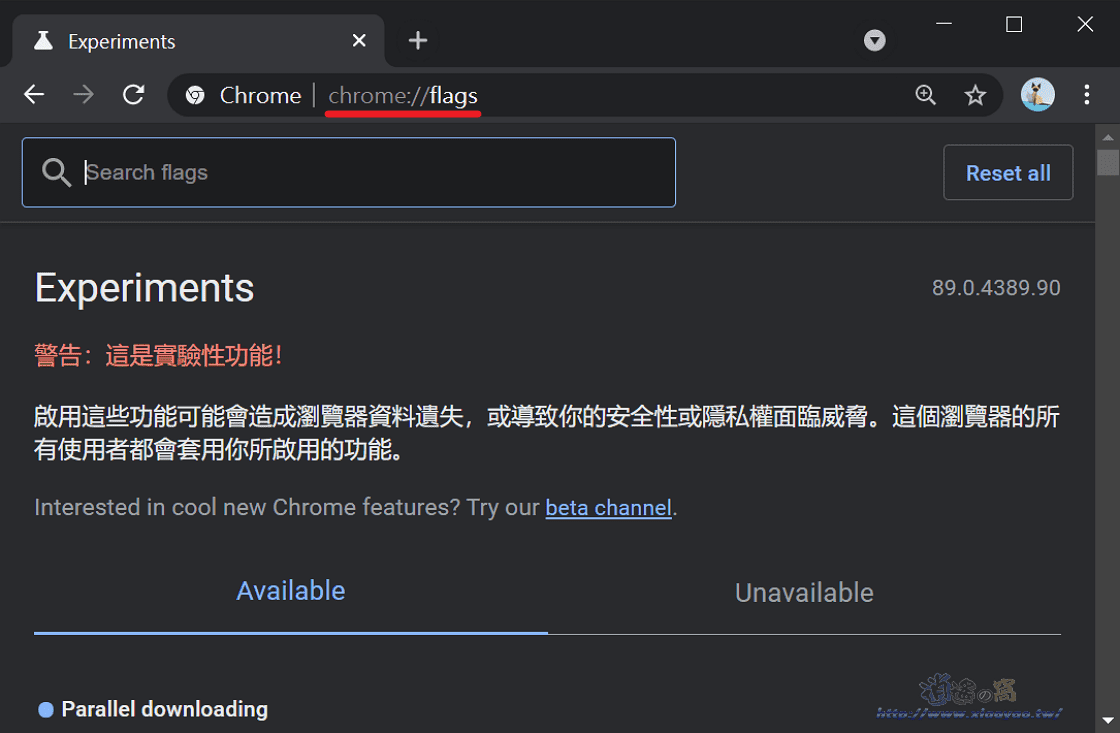Focus the Search flags input field
The height and width of the screenshot is (733, 1120).
coord(349,172)
